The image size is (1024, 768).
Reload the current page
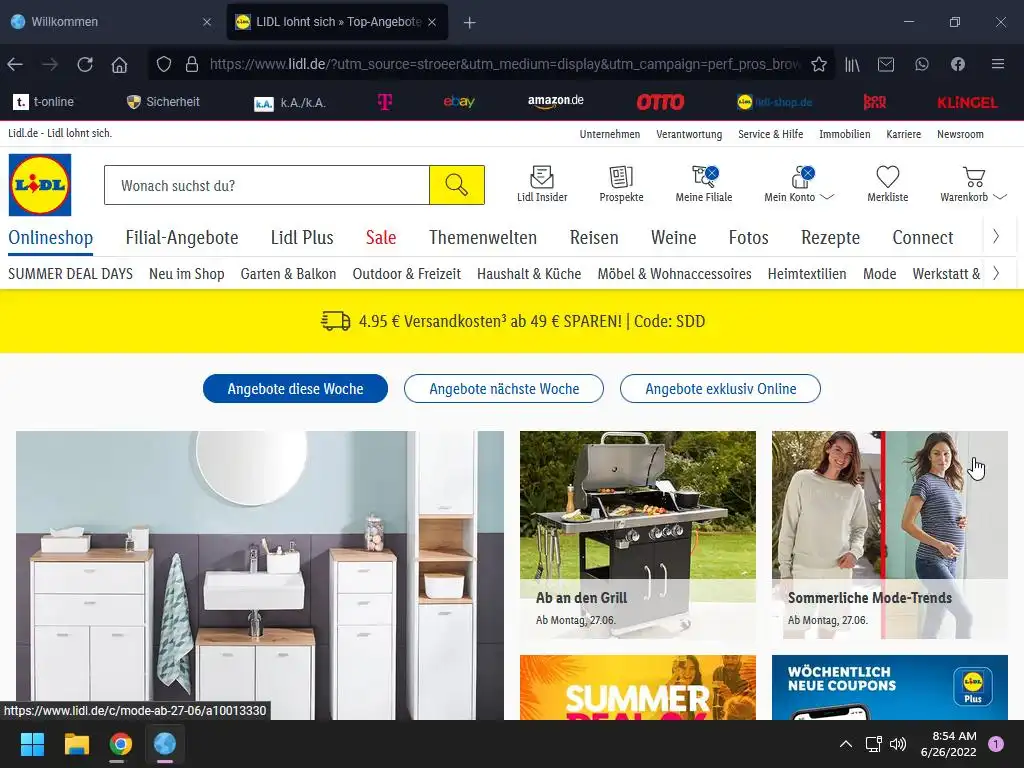[x=85, y=64]
